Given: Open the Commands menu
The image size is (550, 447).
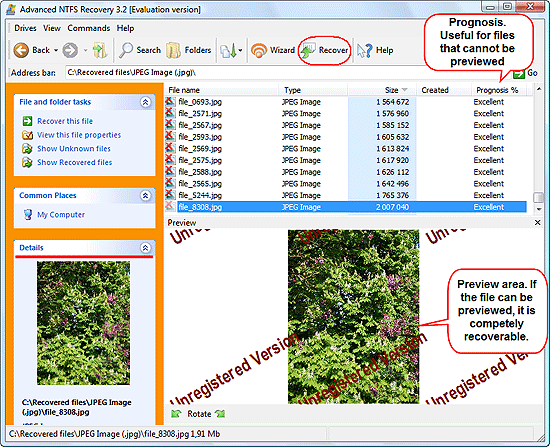Looking at the screenshot, I should tap(89, 28).
